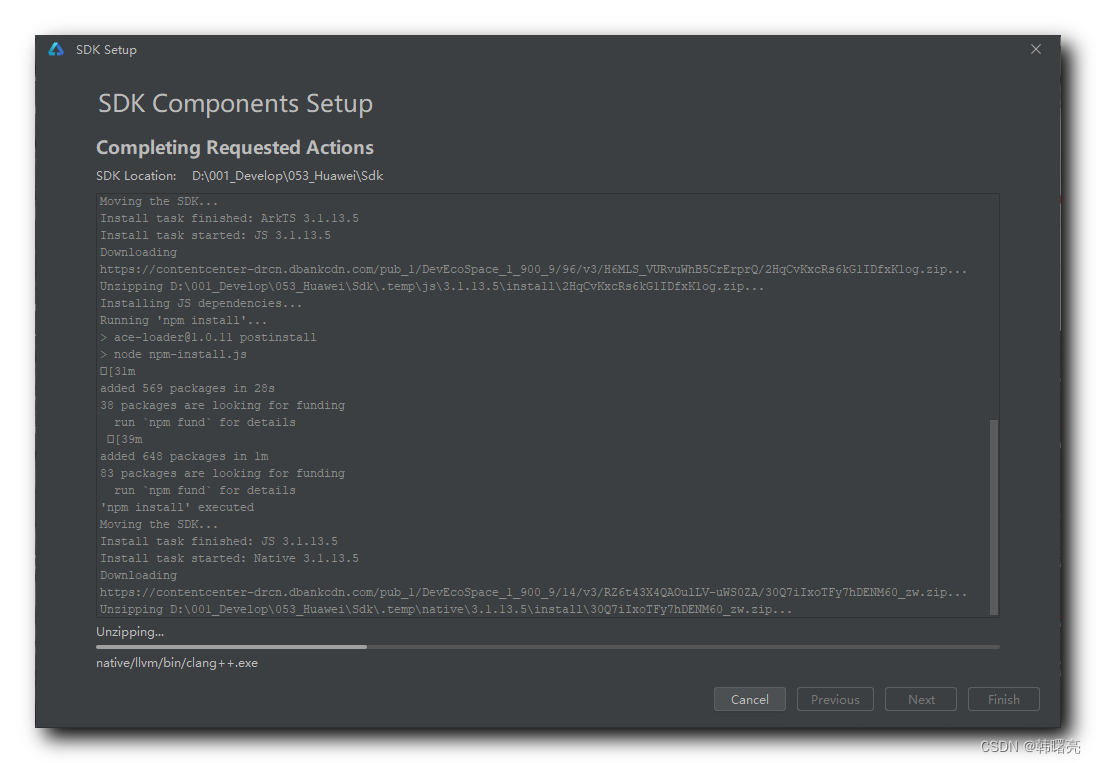The image size is (1096, 763).
Task: Click the unzipping progress bar
Action: 547,647
